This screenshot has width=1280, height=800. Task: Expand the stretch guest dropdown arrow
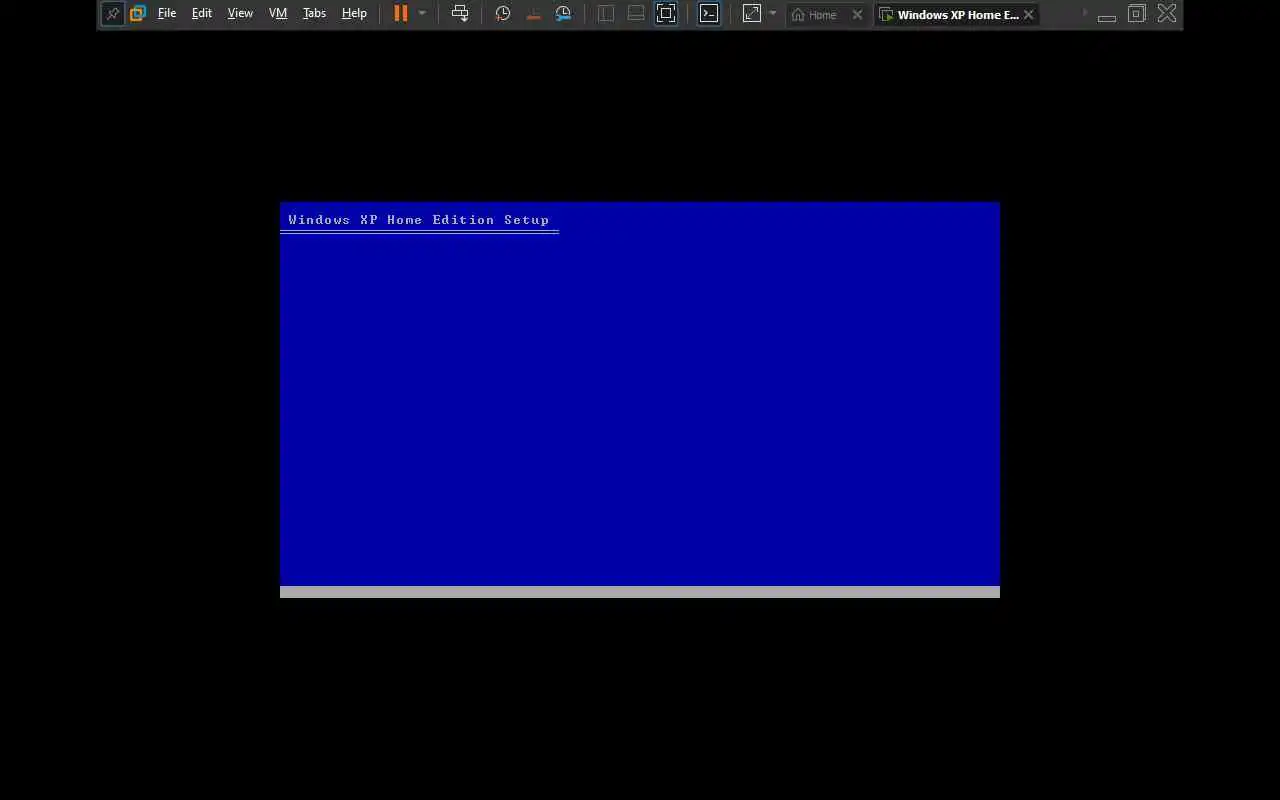coord(773,14)
